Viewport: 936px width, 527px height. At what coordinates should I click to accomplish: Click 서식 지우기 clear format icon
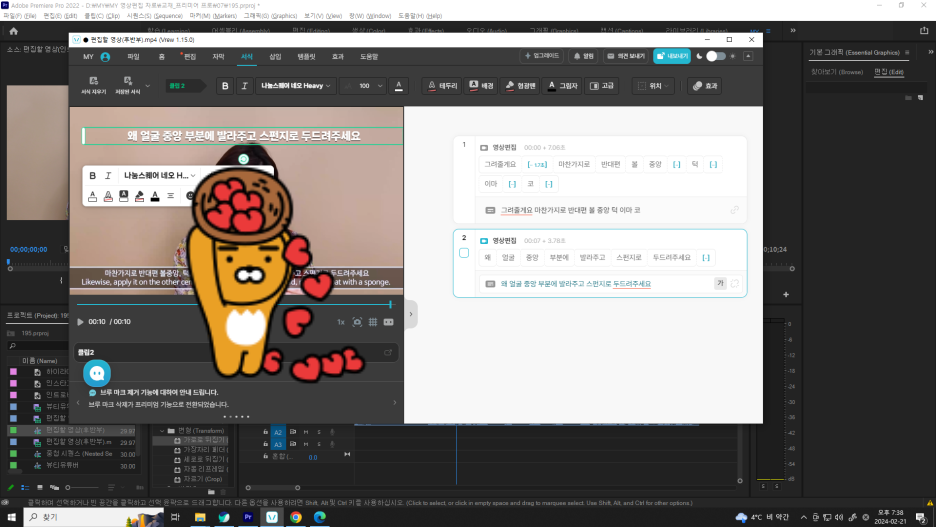pyautogui.click(x=94, y=85)
